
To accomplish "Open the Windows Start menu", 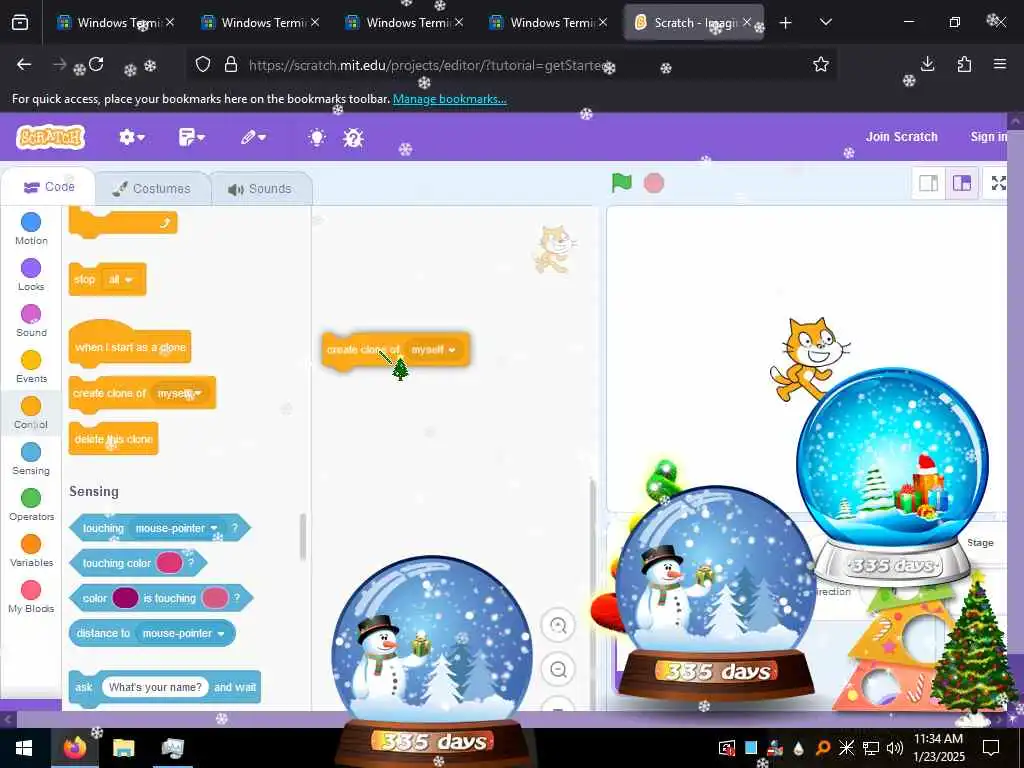I will (x=24, y=748).
